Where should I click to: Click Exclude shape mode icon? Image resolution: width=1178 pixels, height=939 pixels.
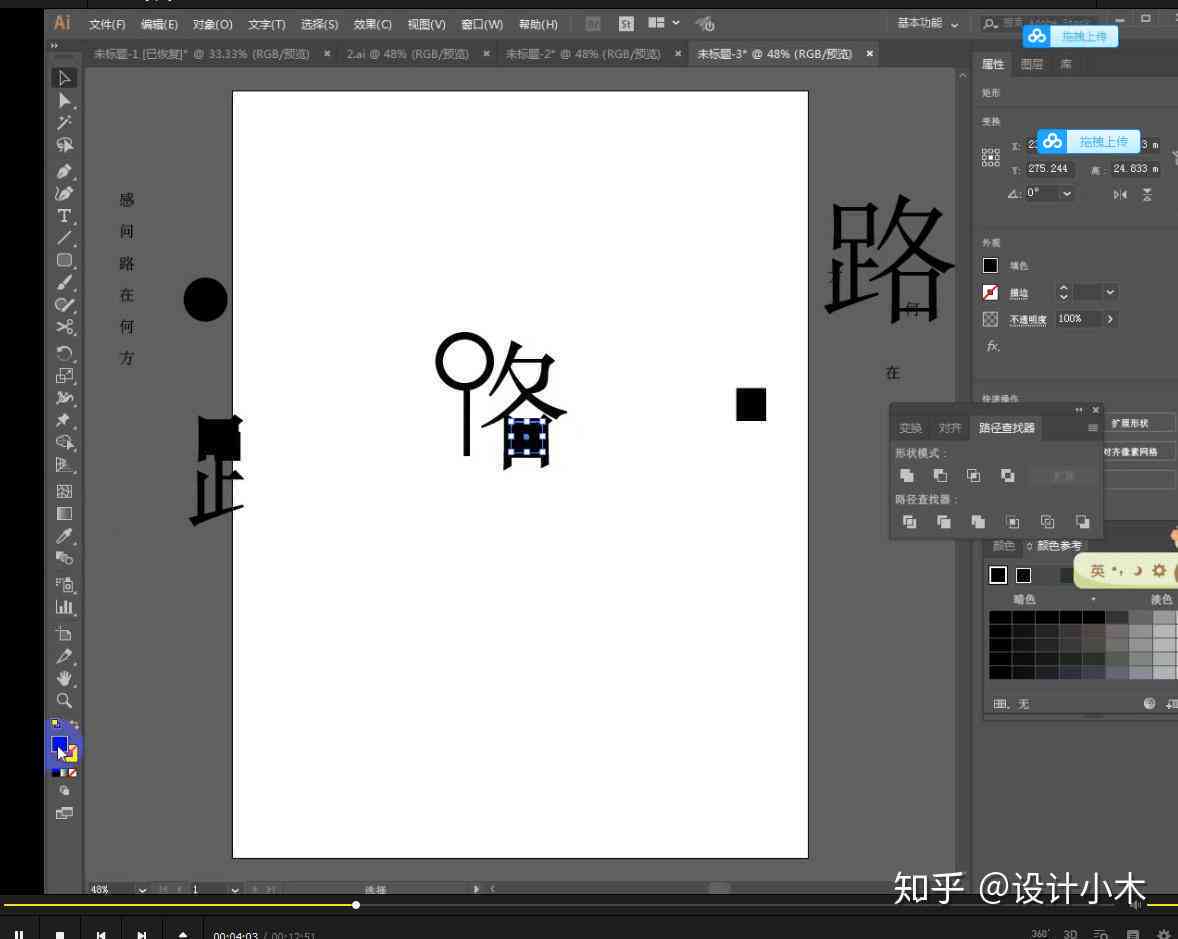1007,476
